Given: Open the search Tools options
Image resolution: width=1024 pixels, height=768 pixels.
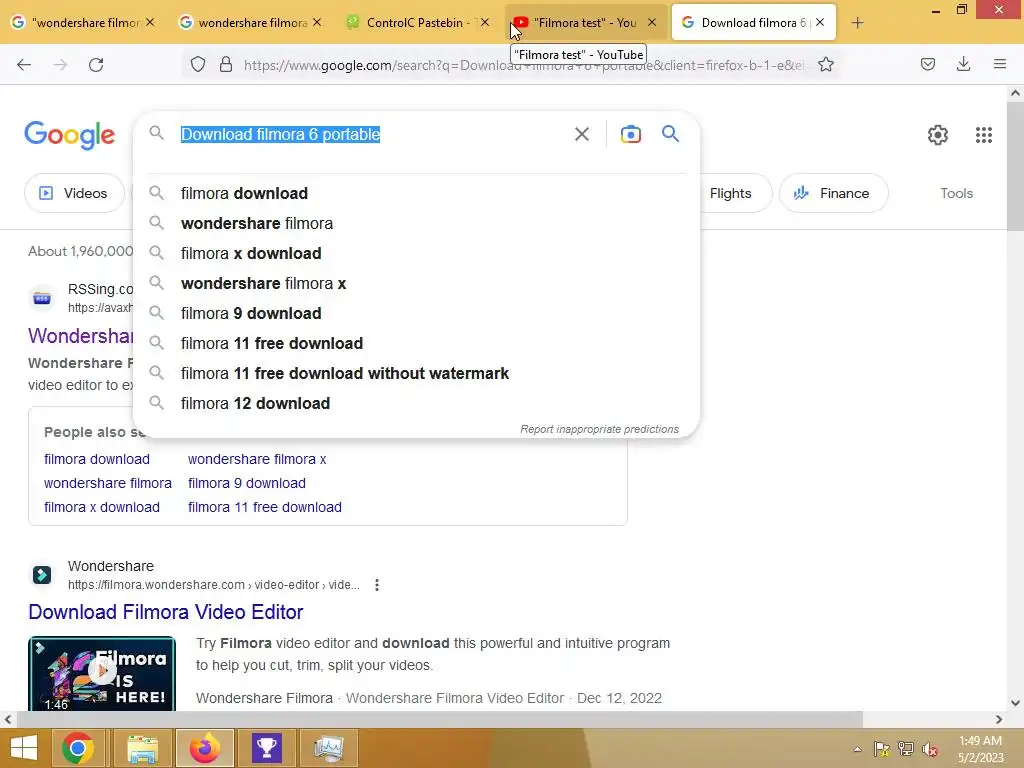Looking at the screenshot, I should [956, 193].
